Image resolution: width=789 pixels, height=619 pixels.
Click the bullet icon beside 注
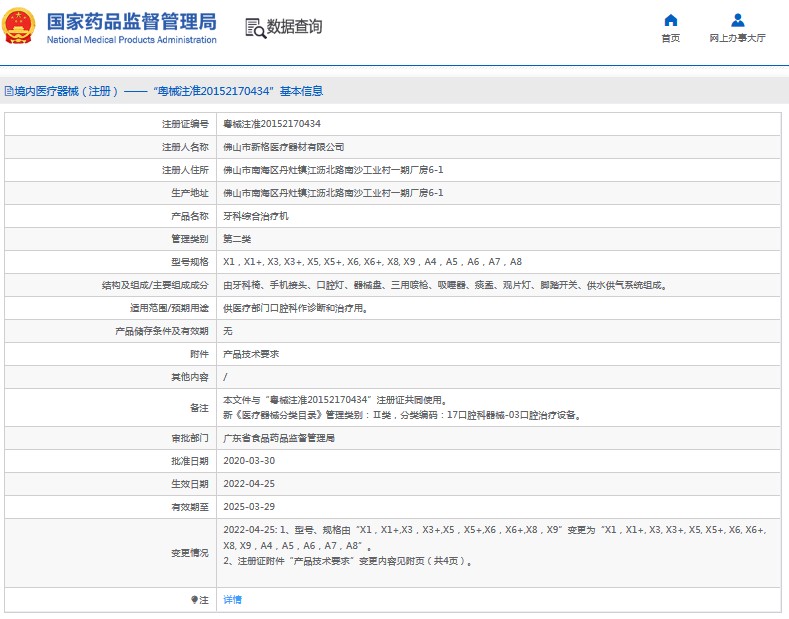pos(194,599)
